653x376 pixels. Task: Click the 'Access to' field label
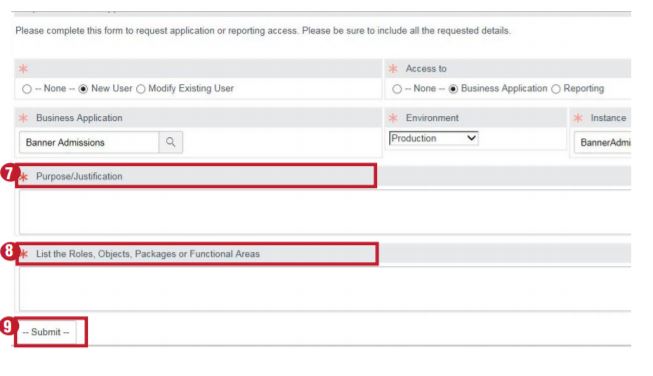tap(426, 68)
